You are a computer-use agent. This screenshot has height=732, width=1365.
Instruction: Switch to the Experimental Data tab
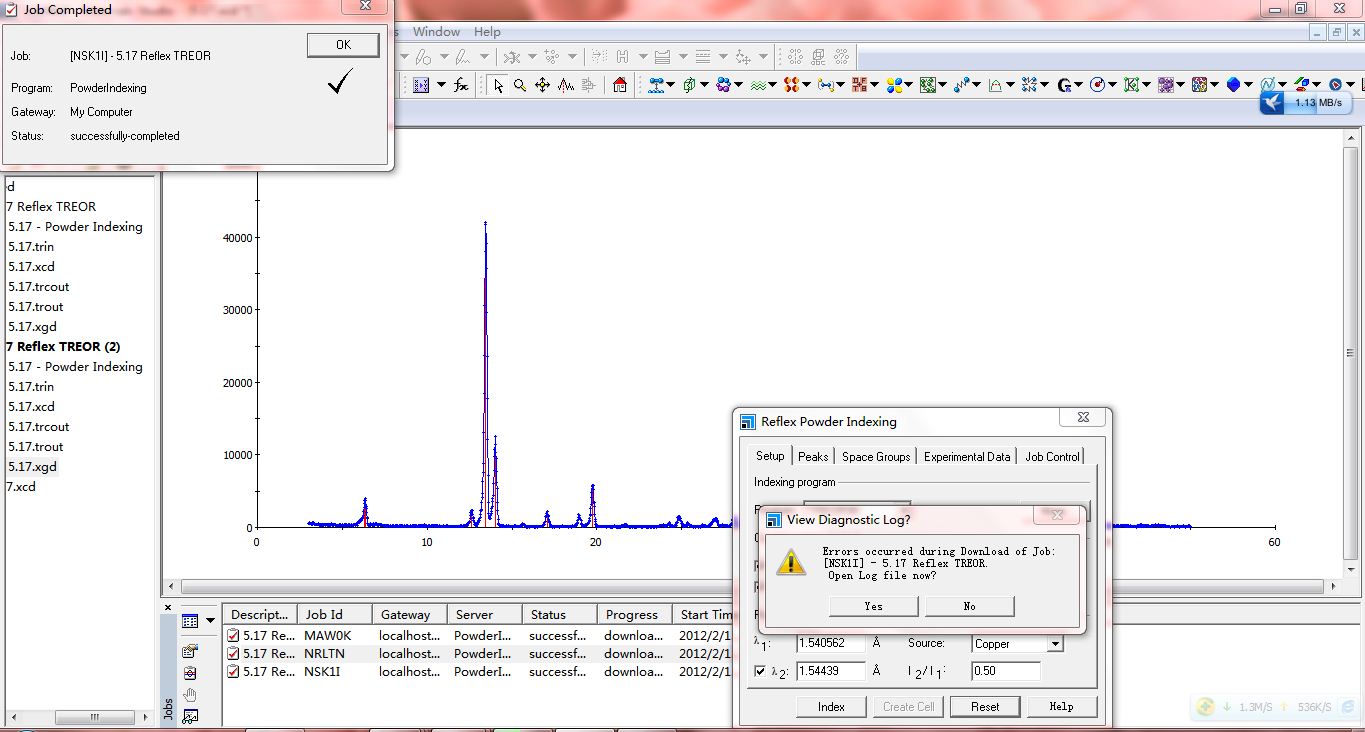tap(967, 457)
